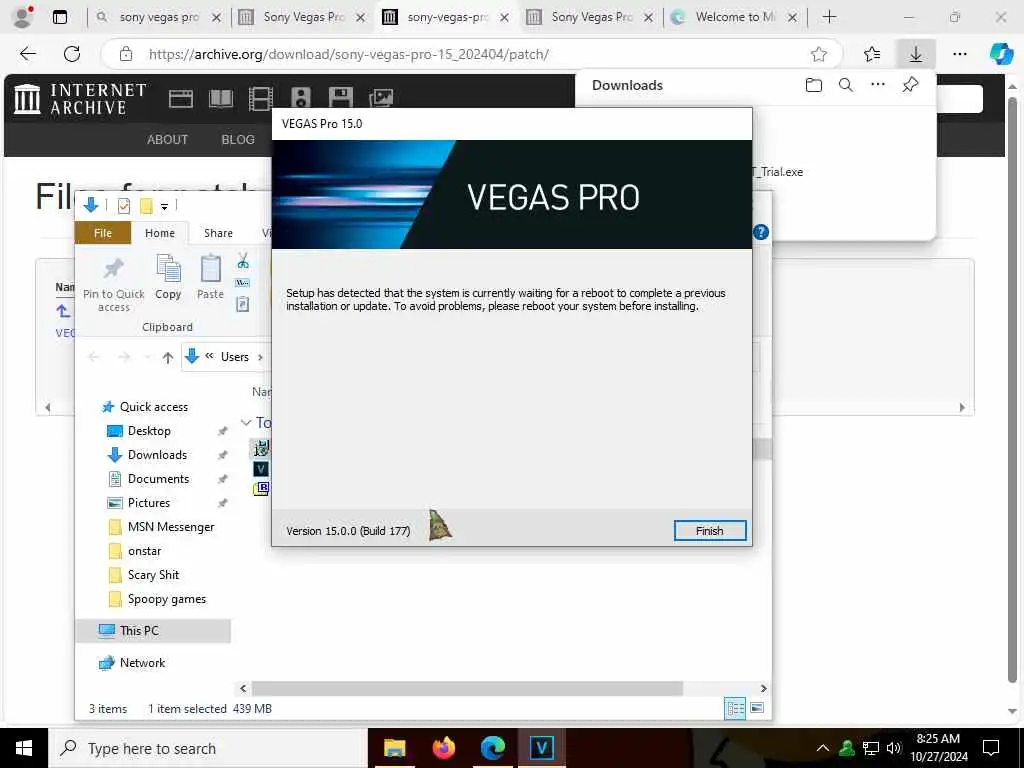
Task: Switch Explorer to large icons view
Action: [758, 708]
